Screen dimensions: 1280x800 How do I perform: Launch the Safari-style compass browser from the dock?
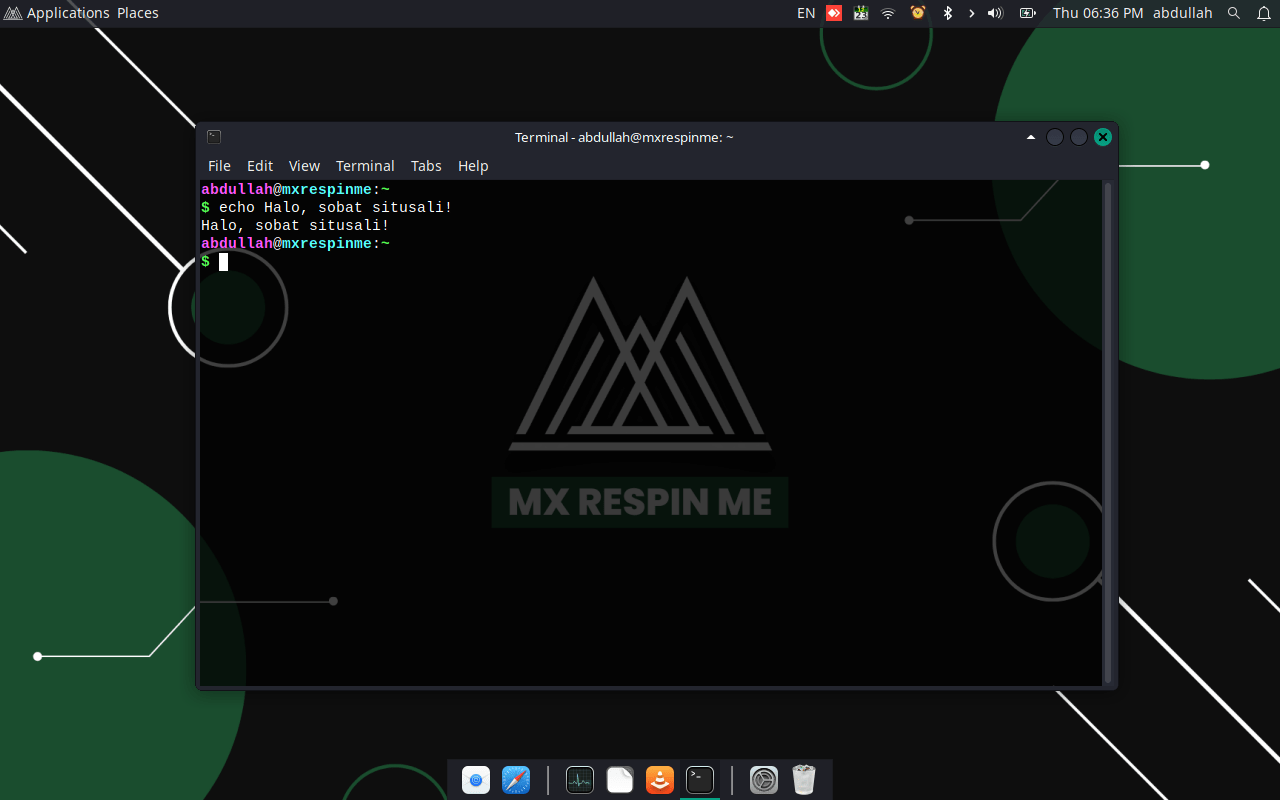(x=516, y=780)
